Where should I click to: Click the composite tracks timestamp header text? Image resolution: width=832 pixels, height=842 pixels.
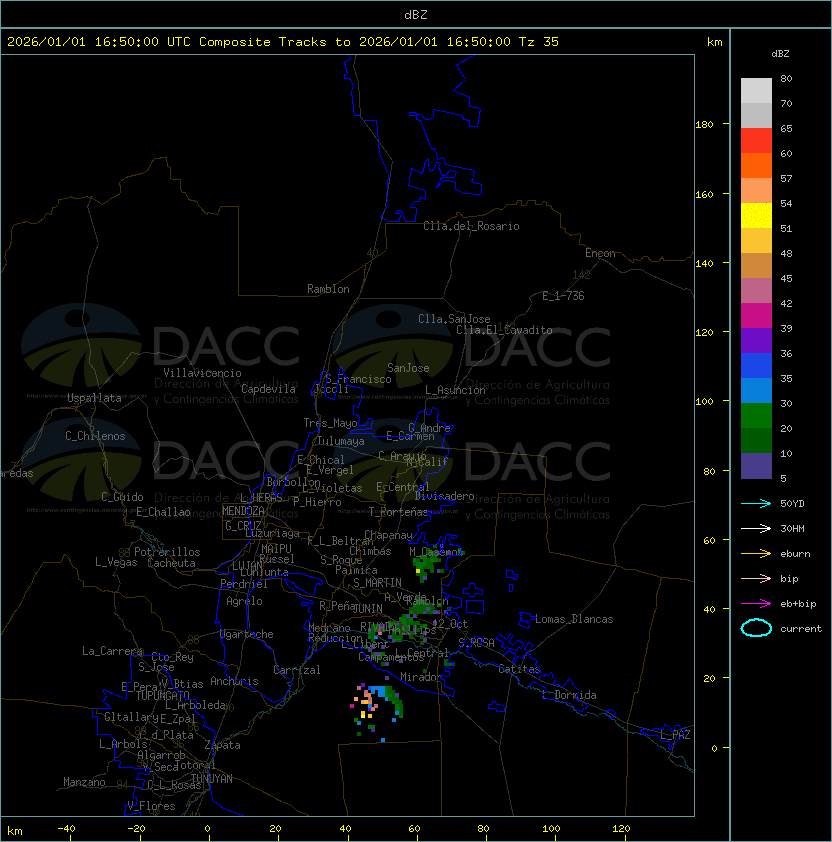(x=283, y=42)
